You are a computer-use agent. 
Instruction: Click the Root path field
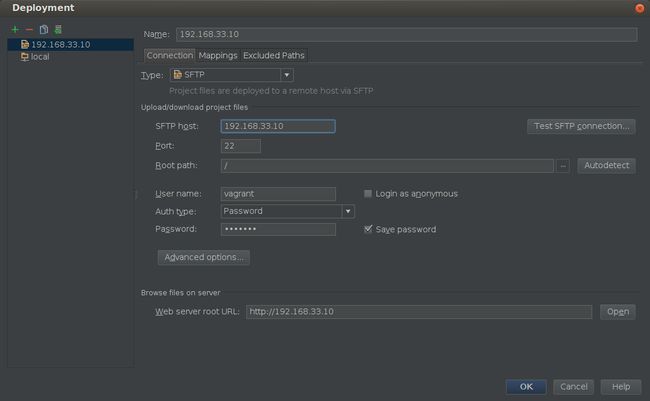point(387,165)
